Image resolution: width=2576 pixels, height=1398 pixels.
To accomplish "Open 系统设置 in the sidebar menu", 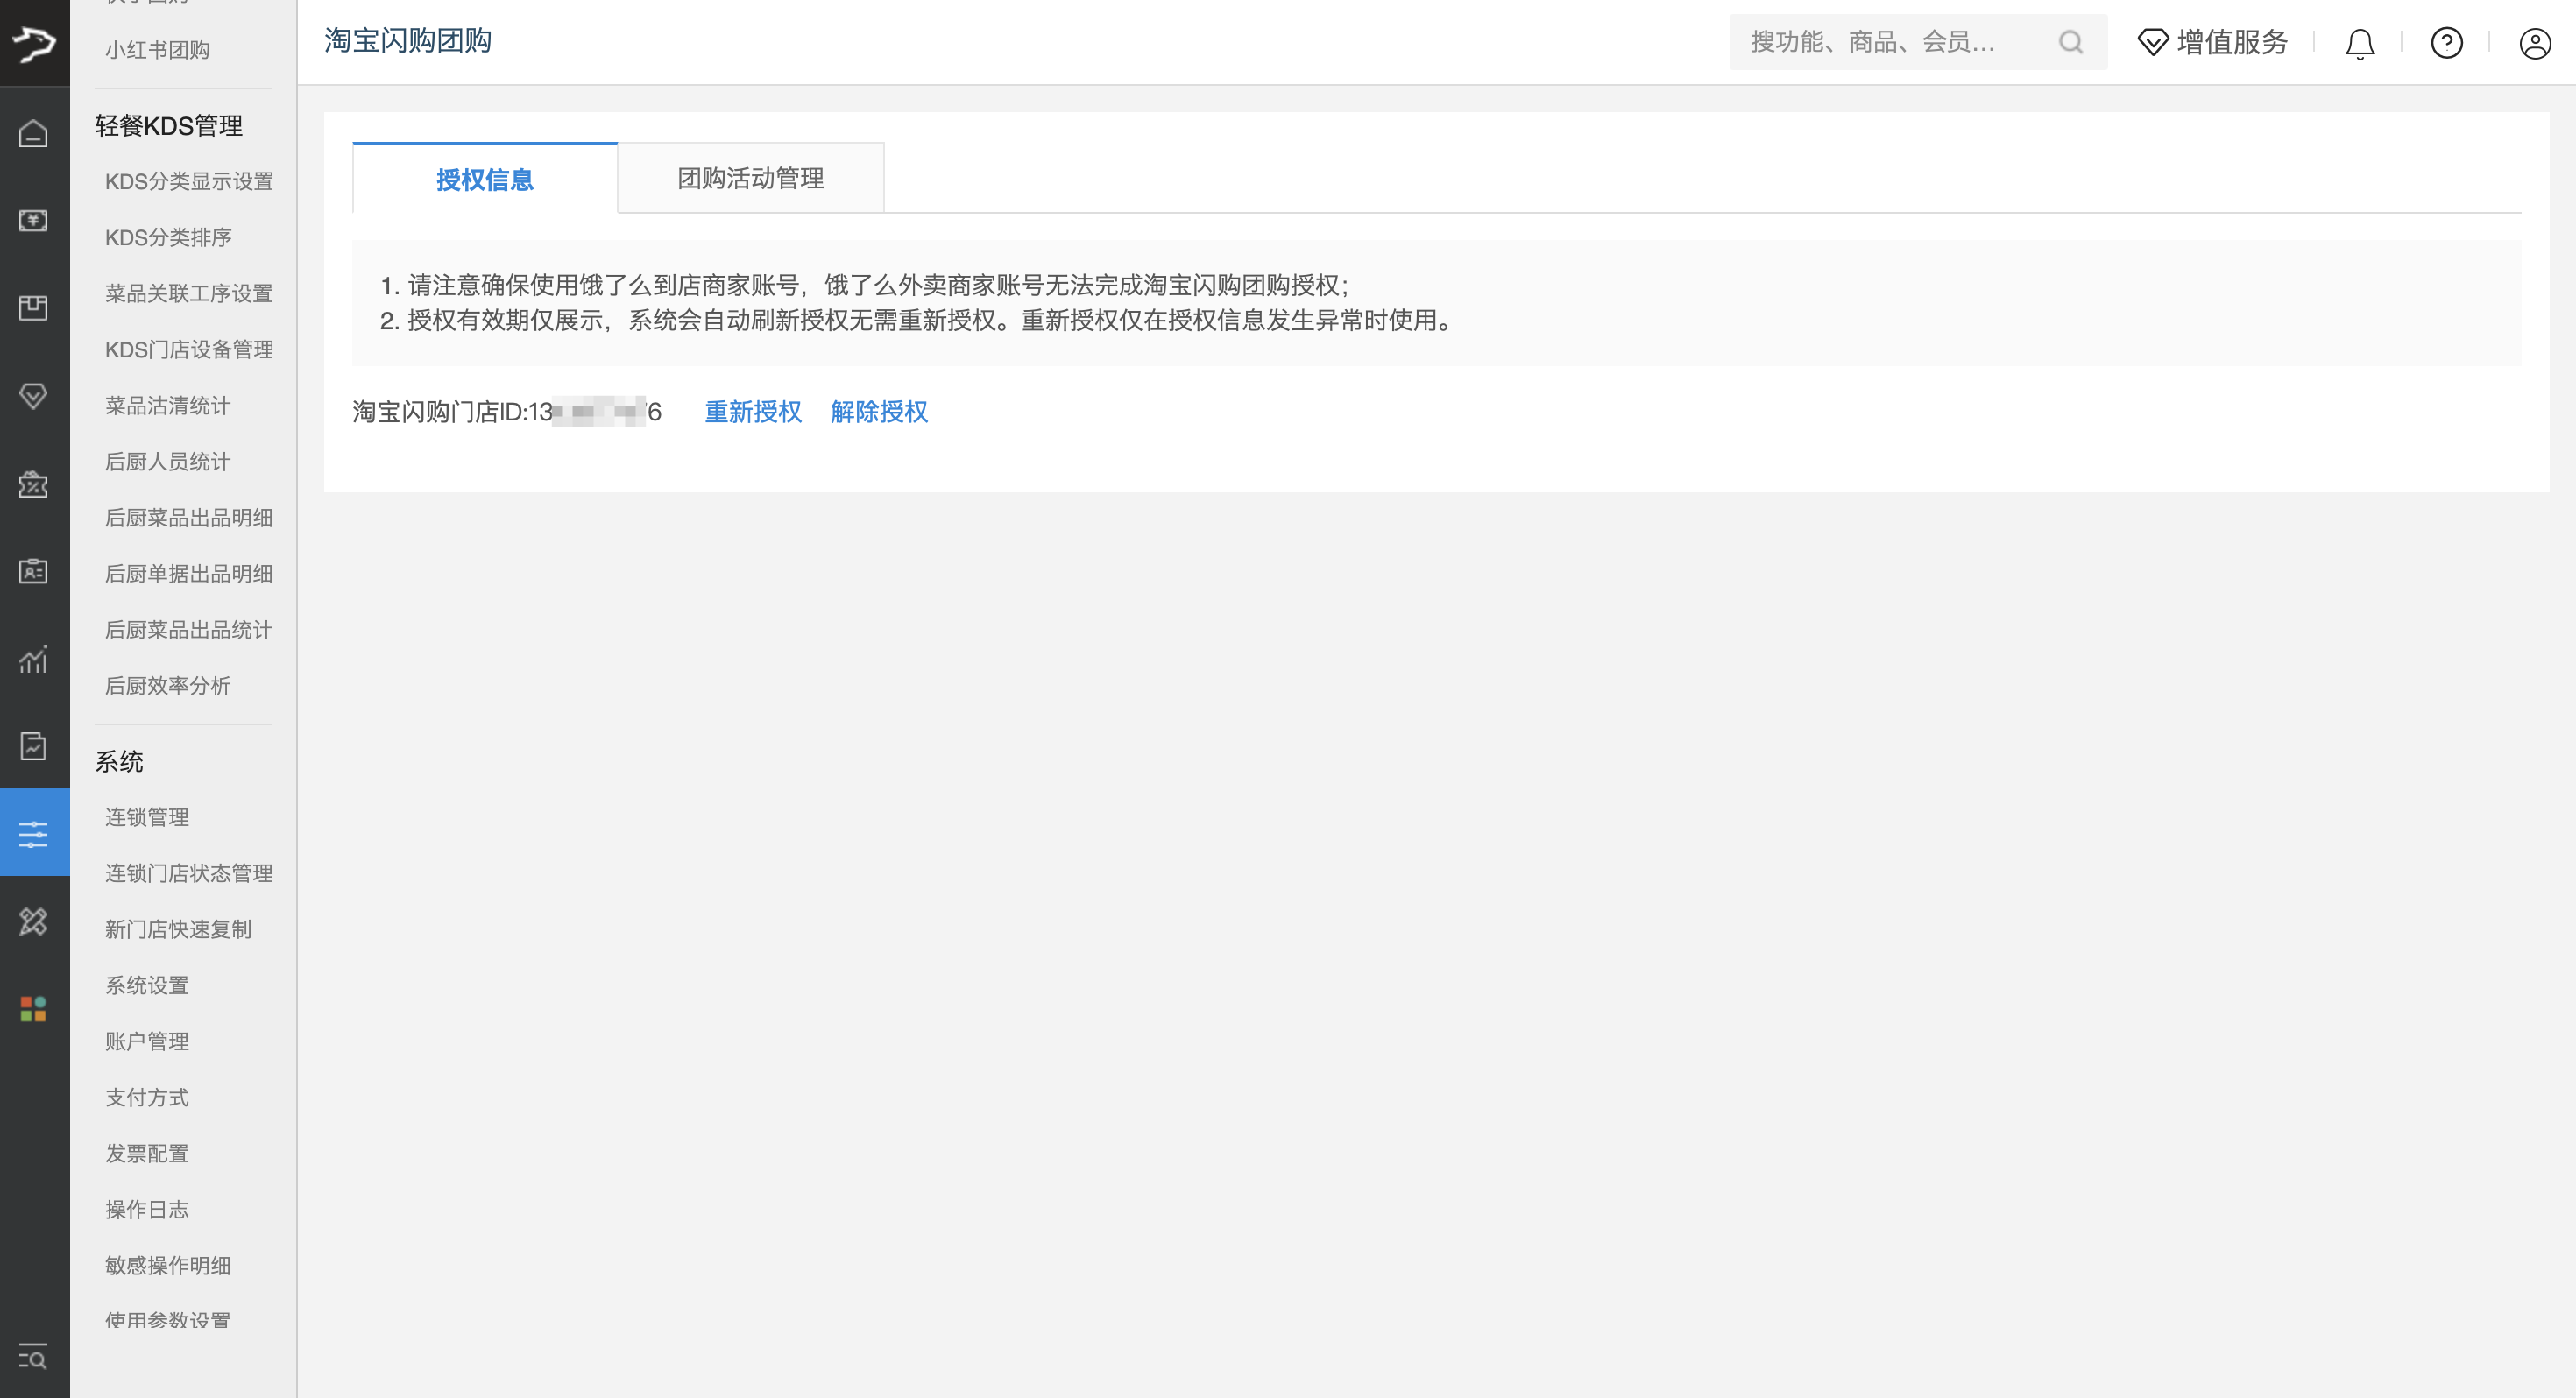I will point(147,985).
